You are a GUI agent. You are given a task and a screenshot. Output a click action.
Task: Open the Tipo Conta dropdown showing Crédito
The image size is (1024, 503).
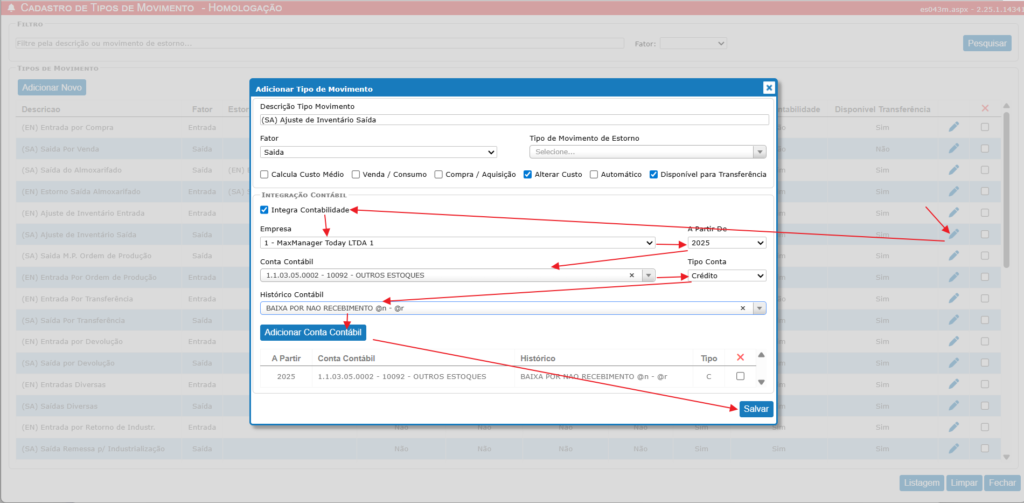pyautogui.click(x=726, y=275)
